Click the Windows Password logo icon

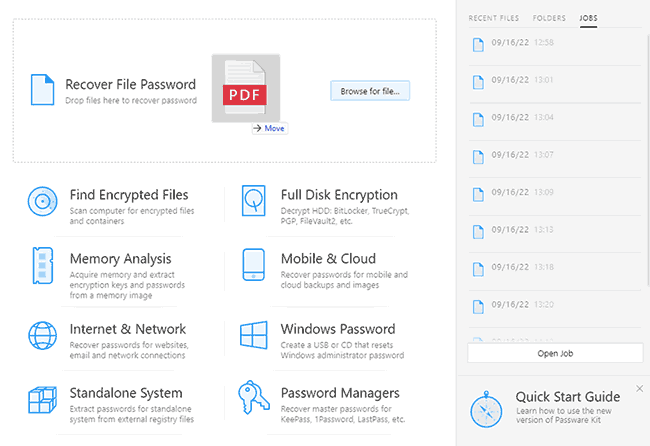(254, 335)
